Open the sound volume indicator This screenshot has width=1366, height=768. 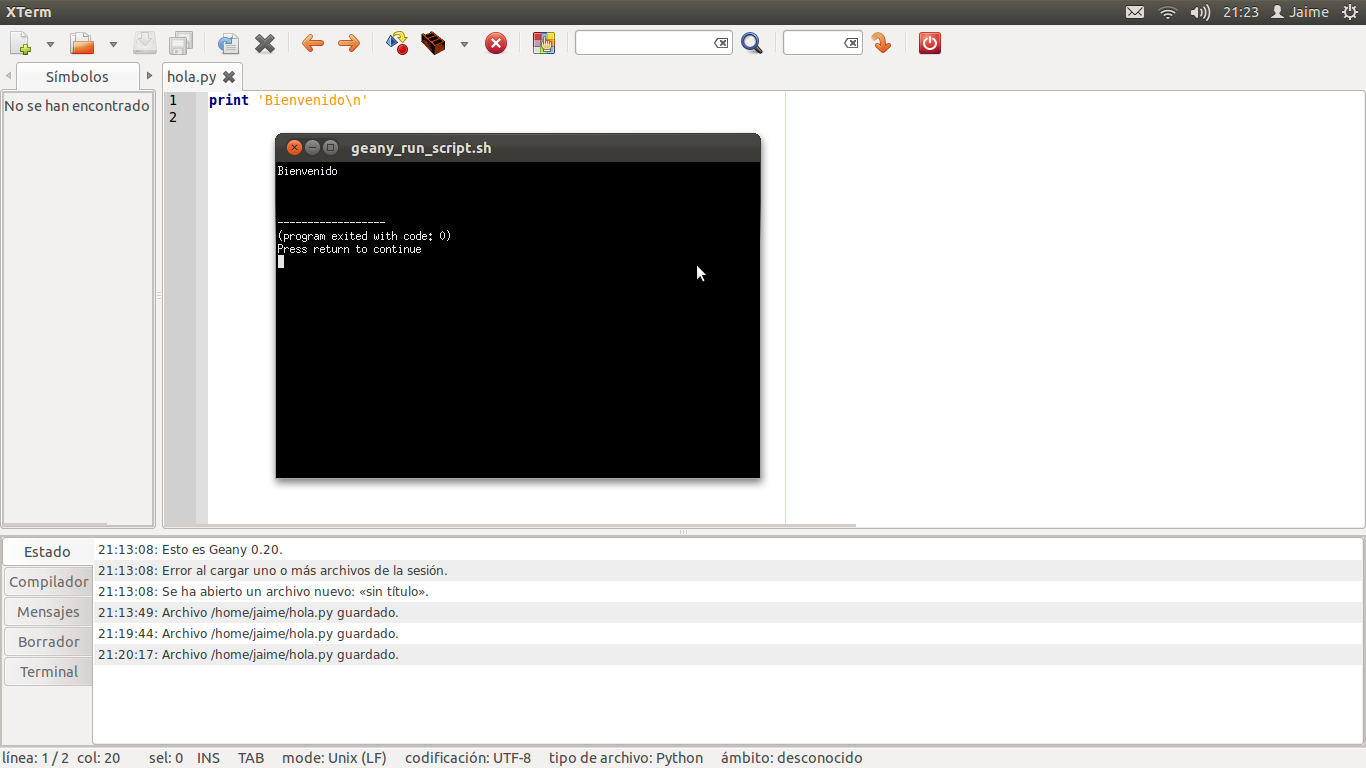[1201, 12]
